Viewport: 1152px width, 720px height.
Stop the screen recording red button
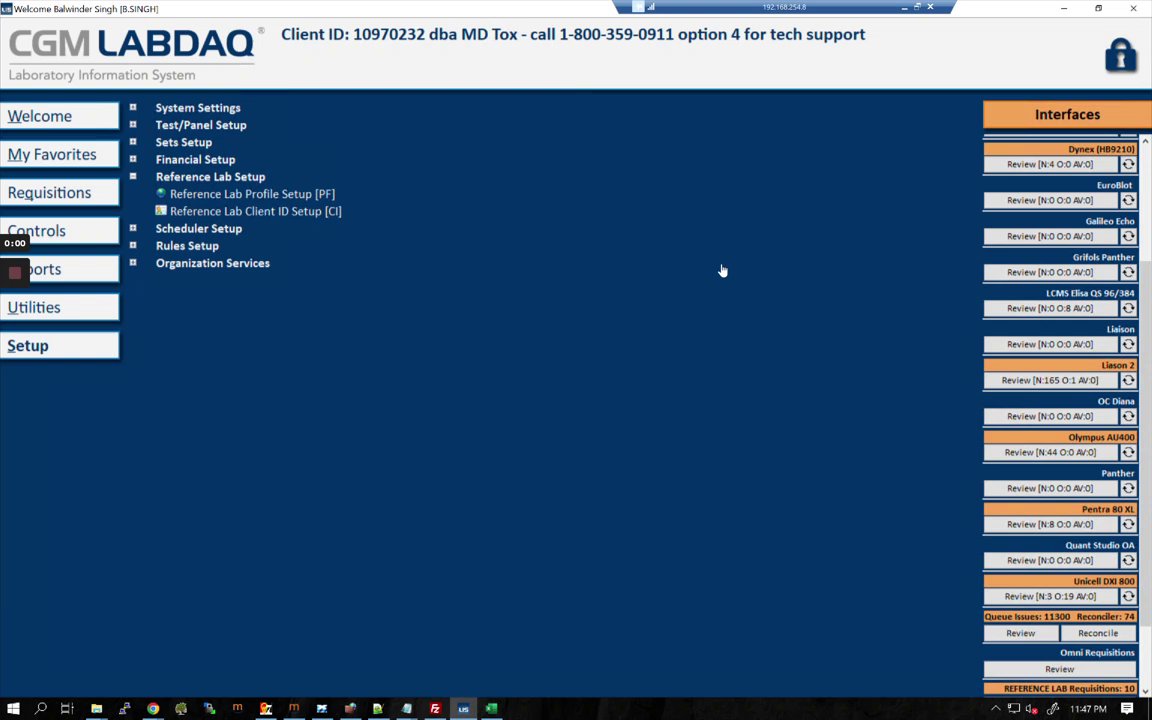(15, 273)
